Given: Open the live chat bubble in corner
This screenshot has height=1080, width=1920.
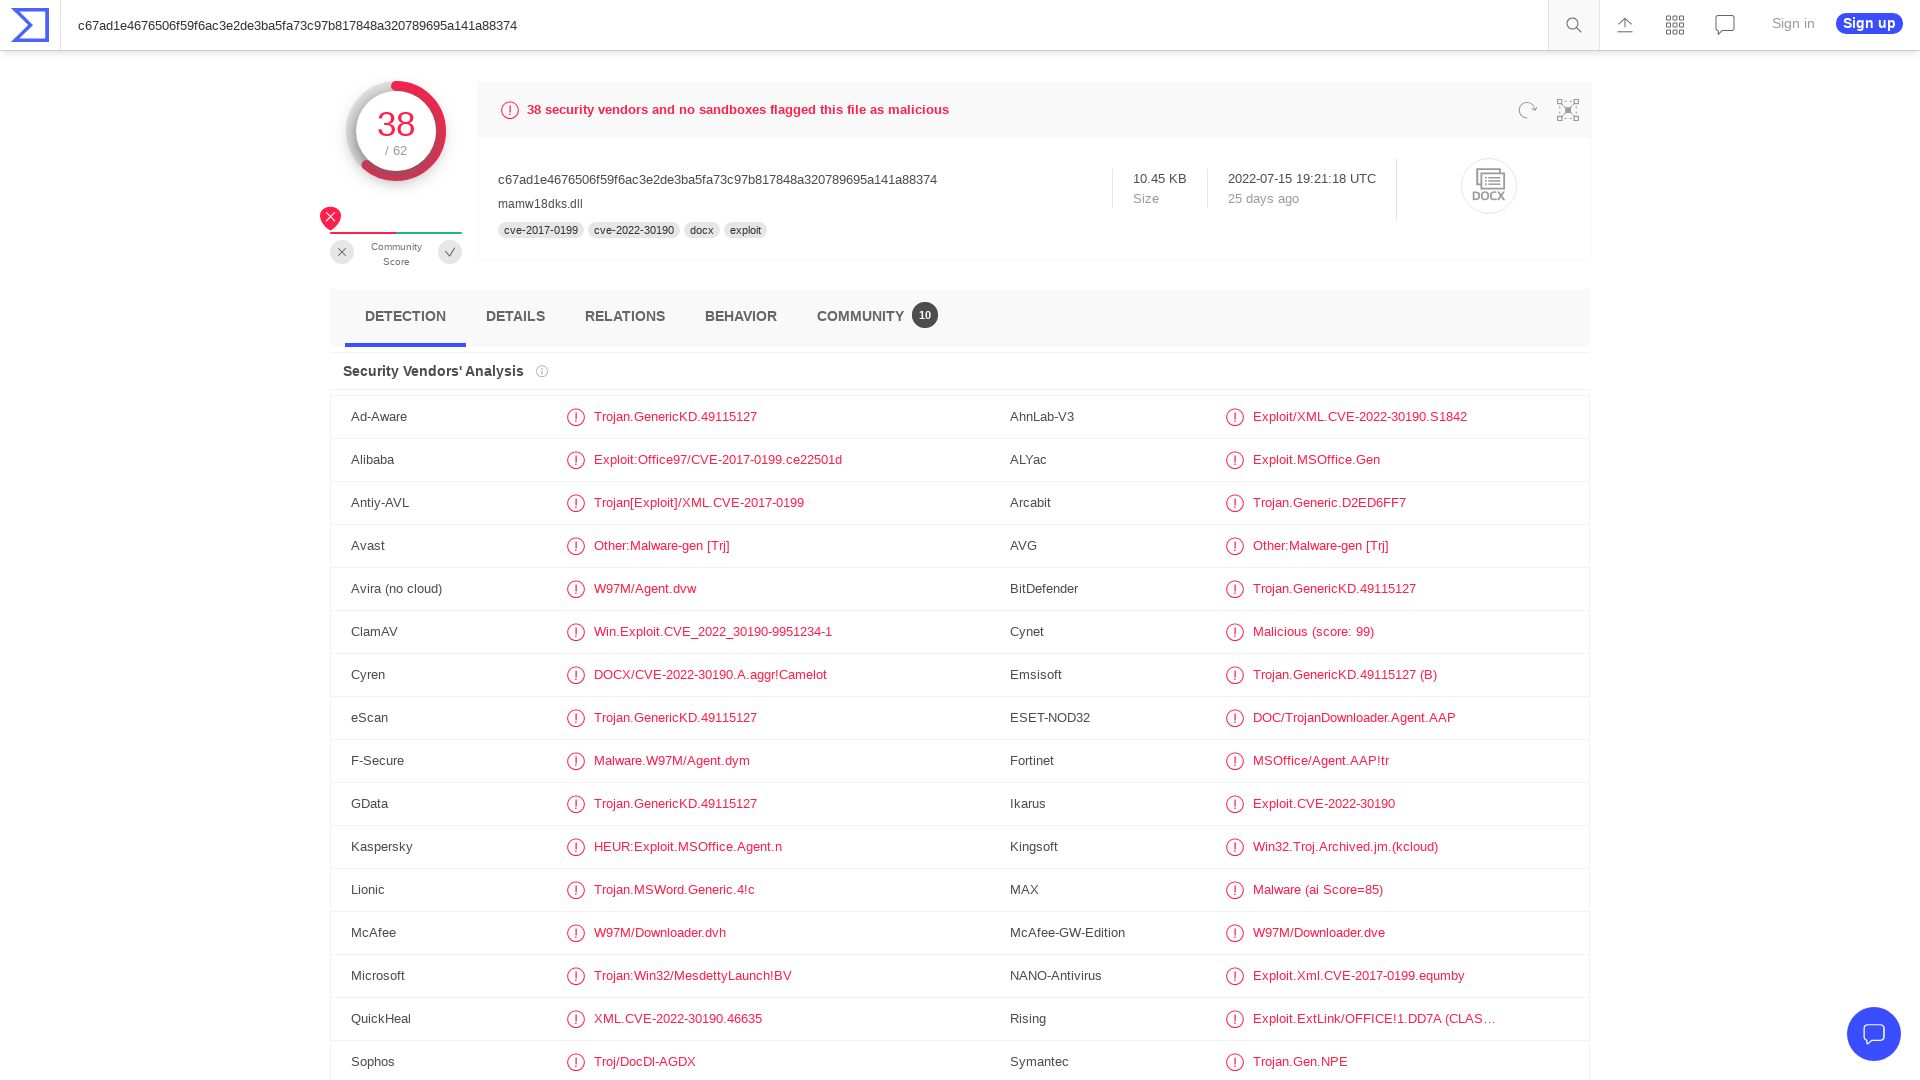Looking at the screenshot, I should [1874, 1034].
